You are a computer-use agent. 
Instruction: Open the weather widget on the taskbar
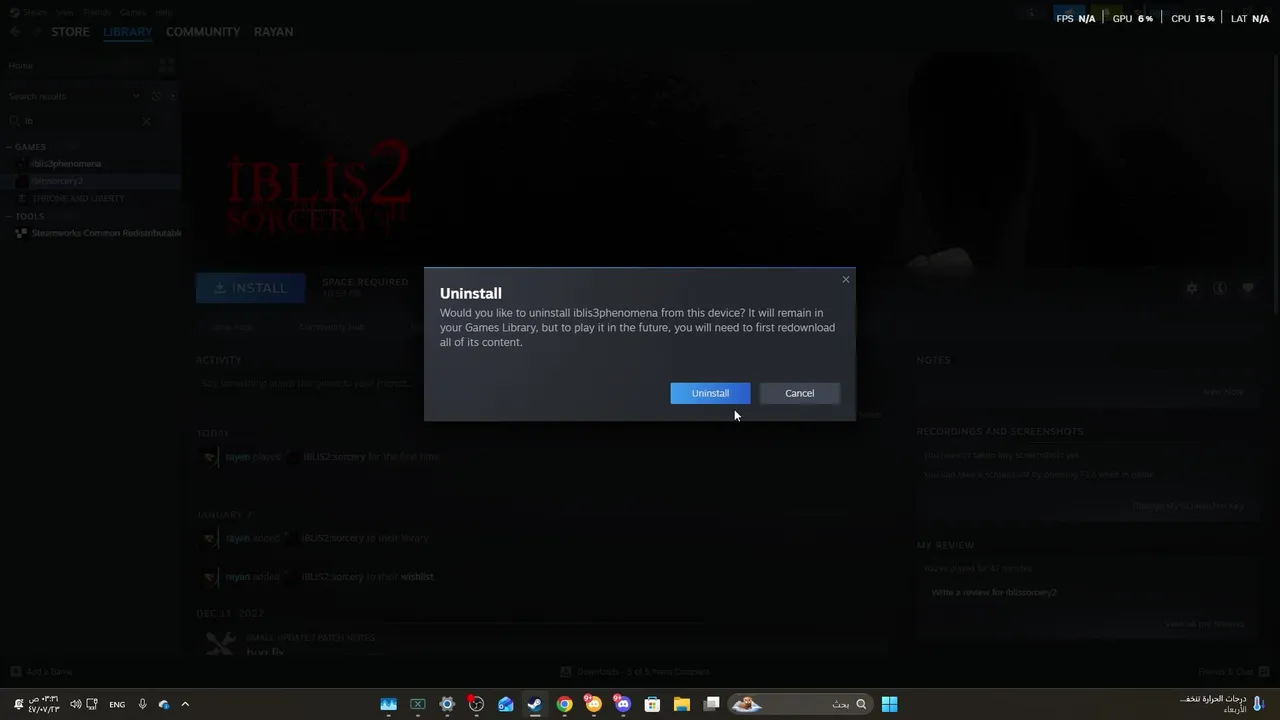1220,704
